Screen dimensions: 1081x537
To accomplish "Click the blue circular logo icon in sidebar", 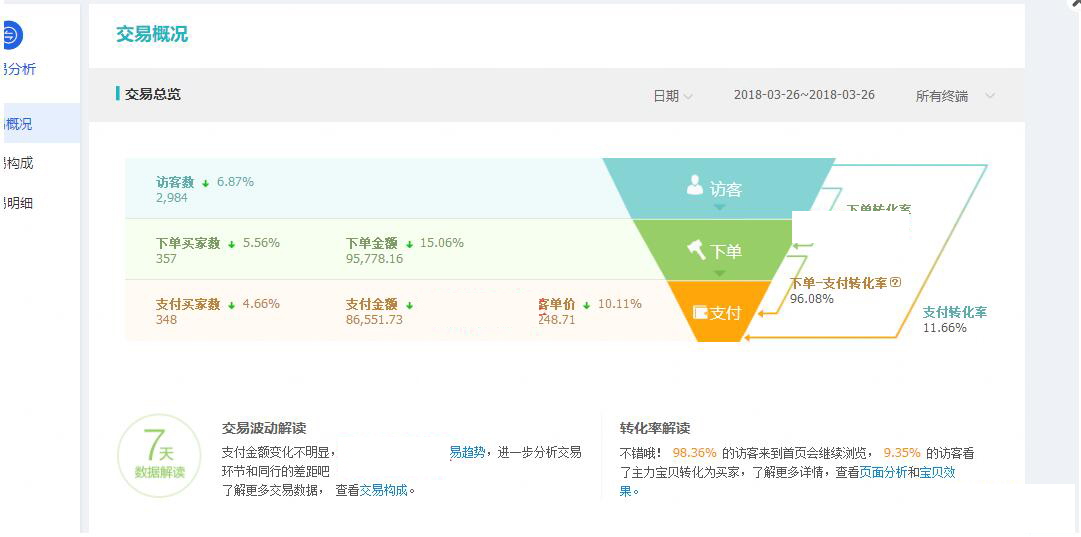I will click(13, 34).
